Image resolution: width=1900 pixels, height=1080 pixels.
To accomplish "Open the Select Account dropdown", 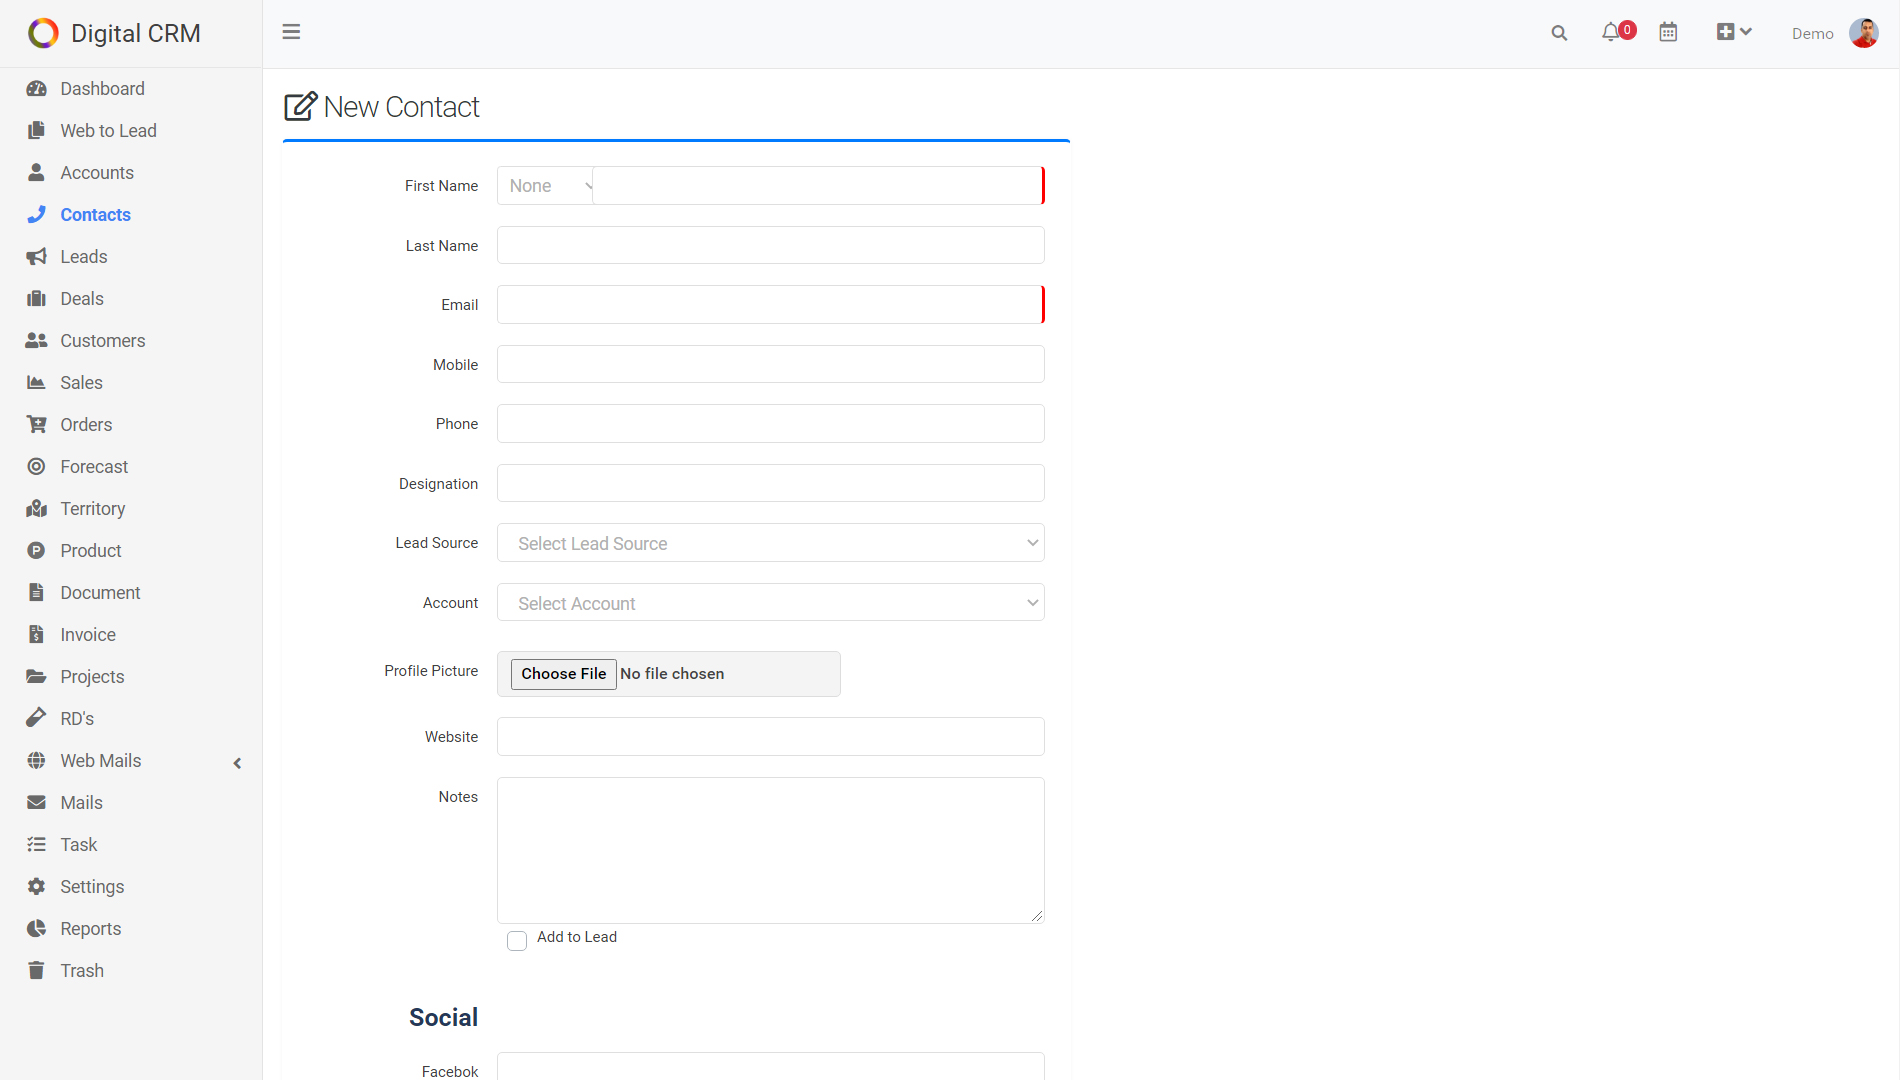I will [771, 603].
